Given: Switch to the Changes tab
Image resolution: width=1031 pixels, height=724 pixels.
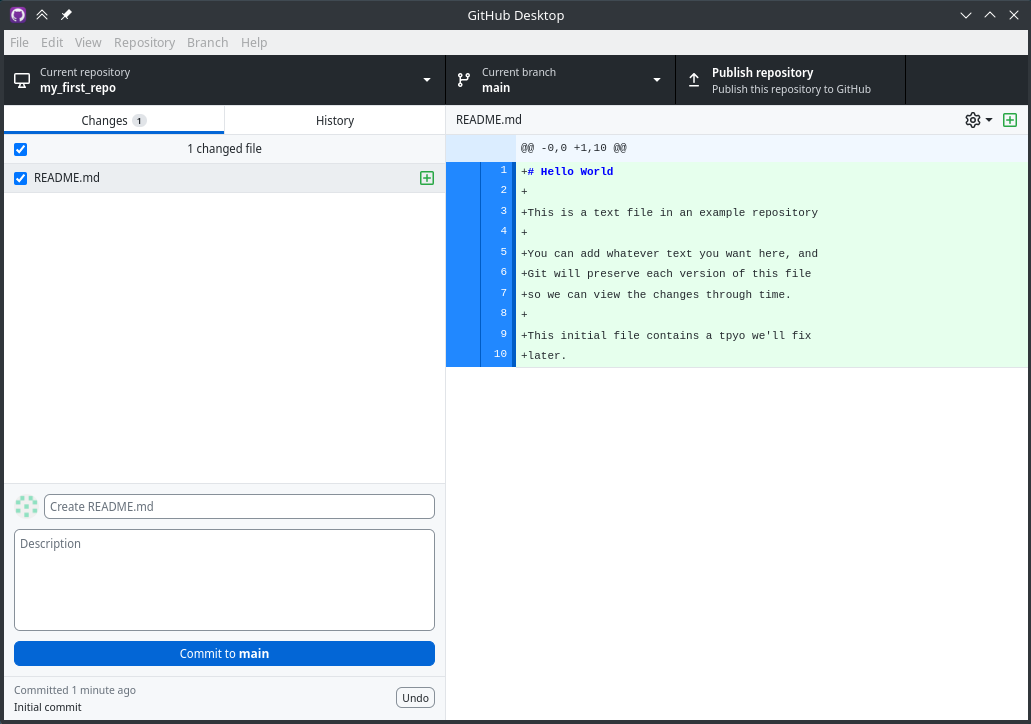Looking at the screenshot, I should tap(114, 120).
